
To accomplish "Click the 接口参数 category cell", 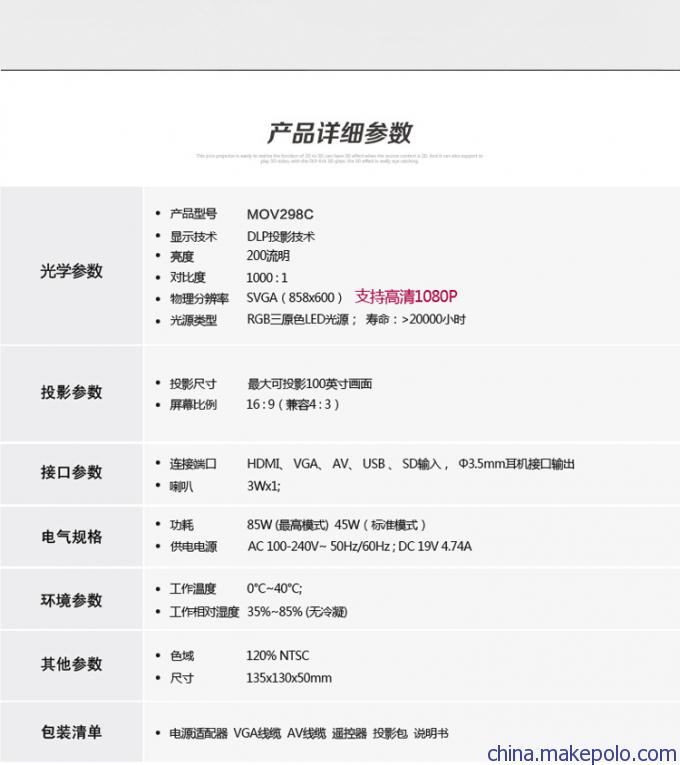I will click(71, 472).
